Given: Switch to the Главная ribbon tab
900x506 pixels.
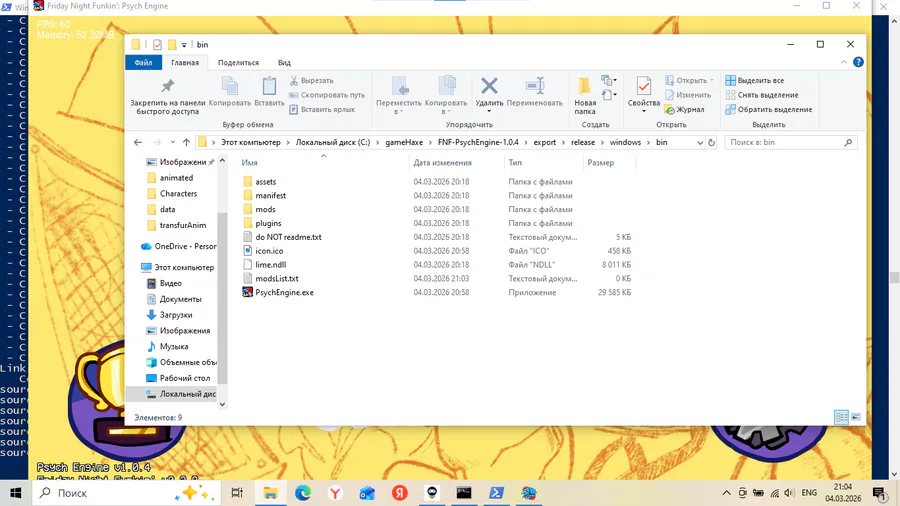Looking at the screenshot, I should pyautogui.click(x=185, y=63).
